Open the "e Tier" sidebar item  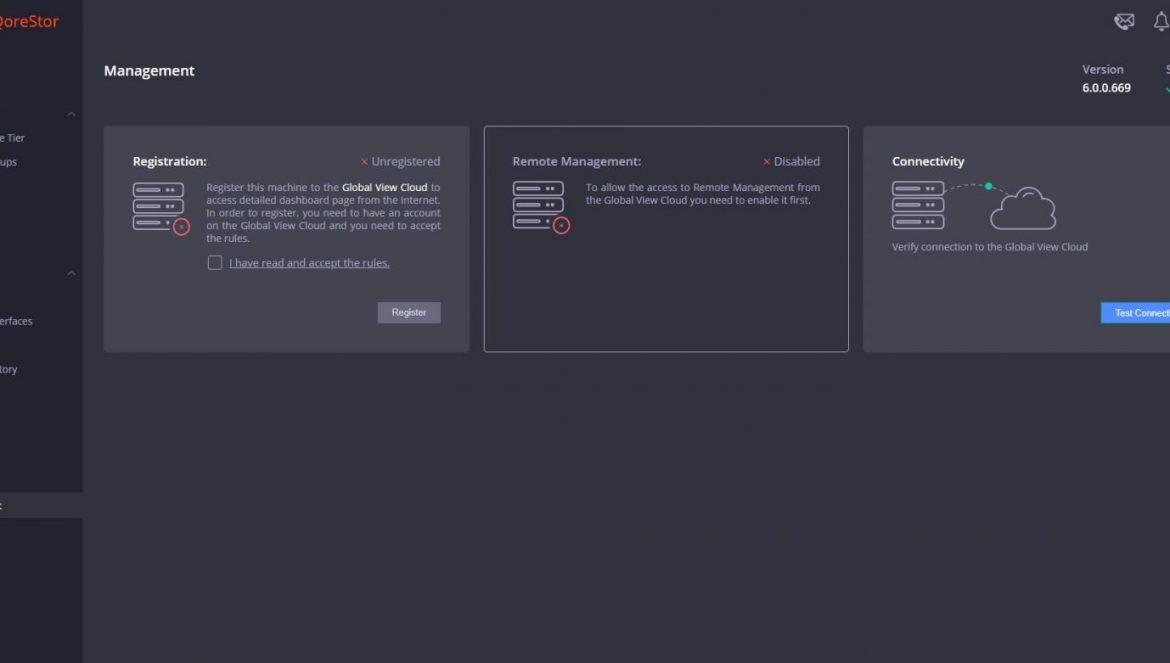pos(13,138)
